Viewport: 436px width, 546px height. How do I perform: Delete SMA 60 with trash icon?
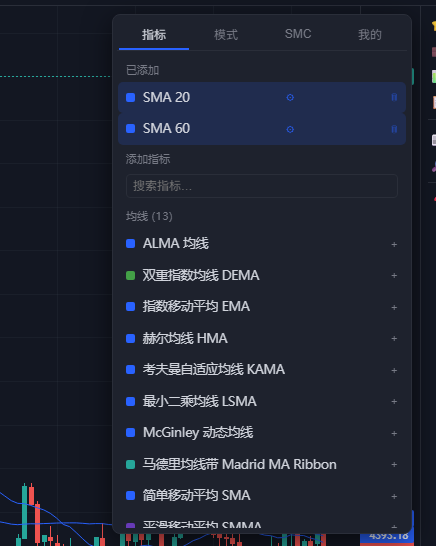(394, 129)
